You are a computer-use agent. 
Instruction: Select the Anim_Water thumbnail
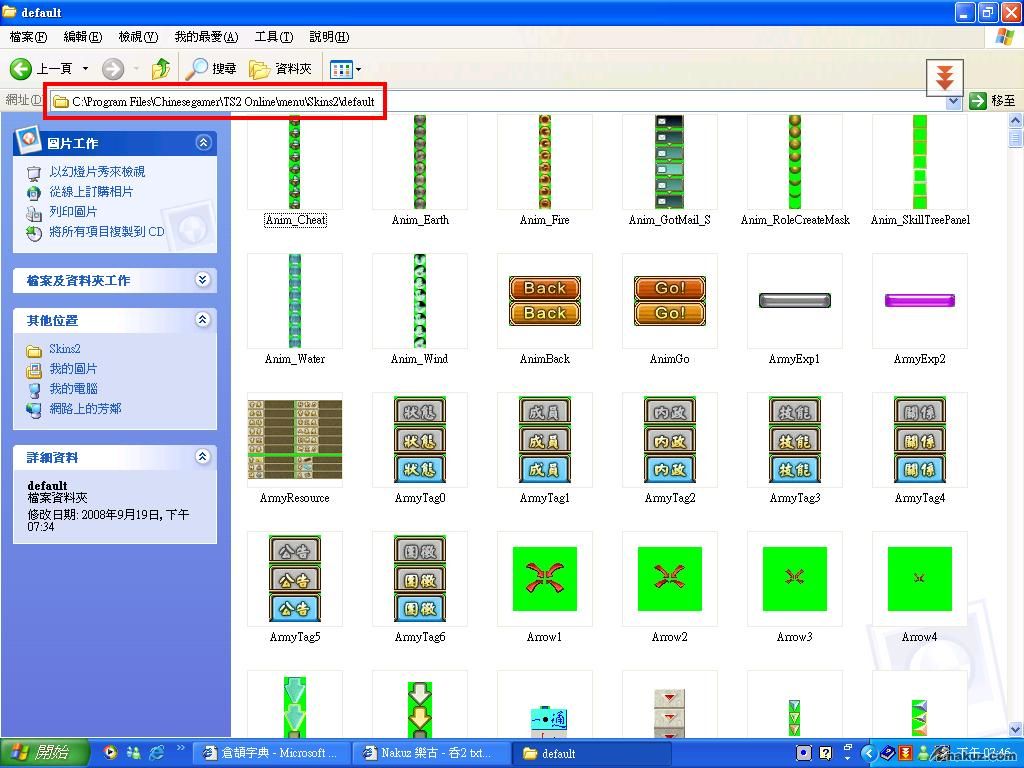pos(295,301)
